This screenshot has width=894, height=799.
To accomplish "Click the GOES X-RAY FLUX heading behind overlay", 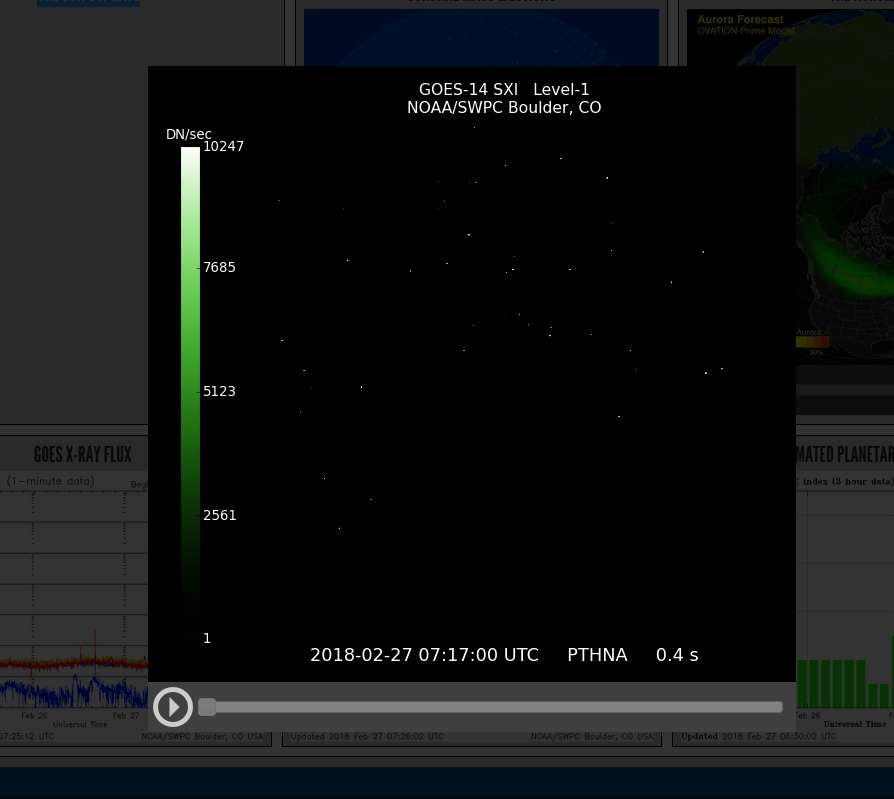I will [83, 455].
